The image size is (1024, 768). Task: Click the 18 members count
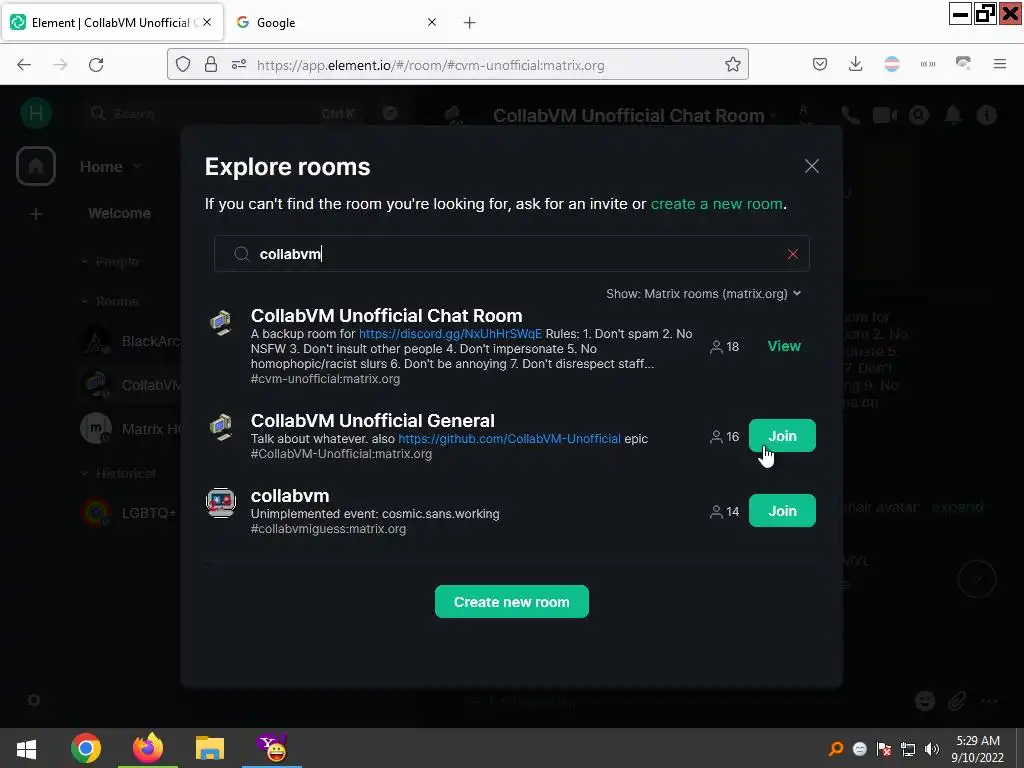[x=724, y=347]
